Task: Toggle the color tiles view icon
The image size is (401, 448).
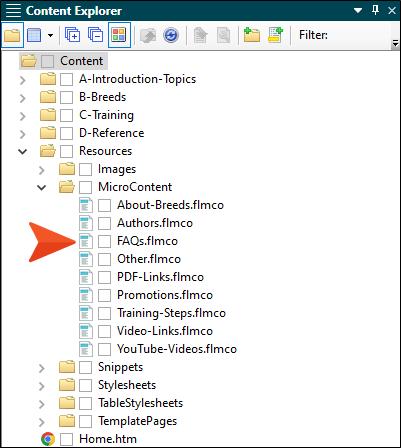Action: tap(119, 35)
